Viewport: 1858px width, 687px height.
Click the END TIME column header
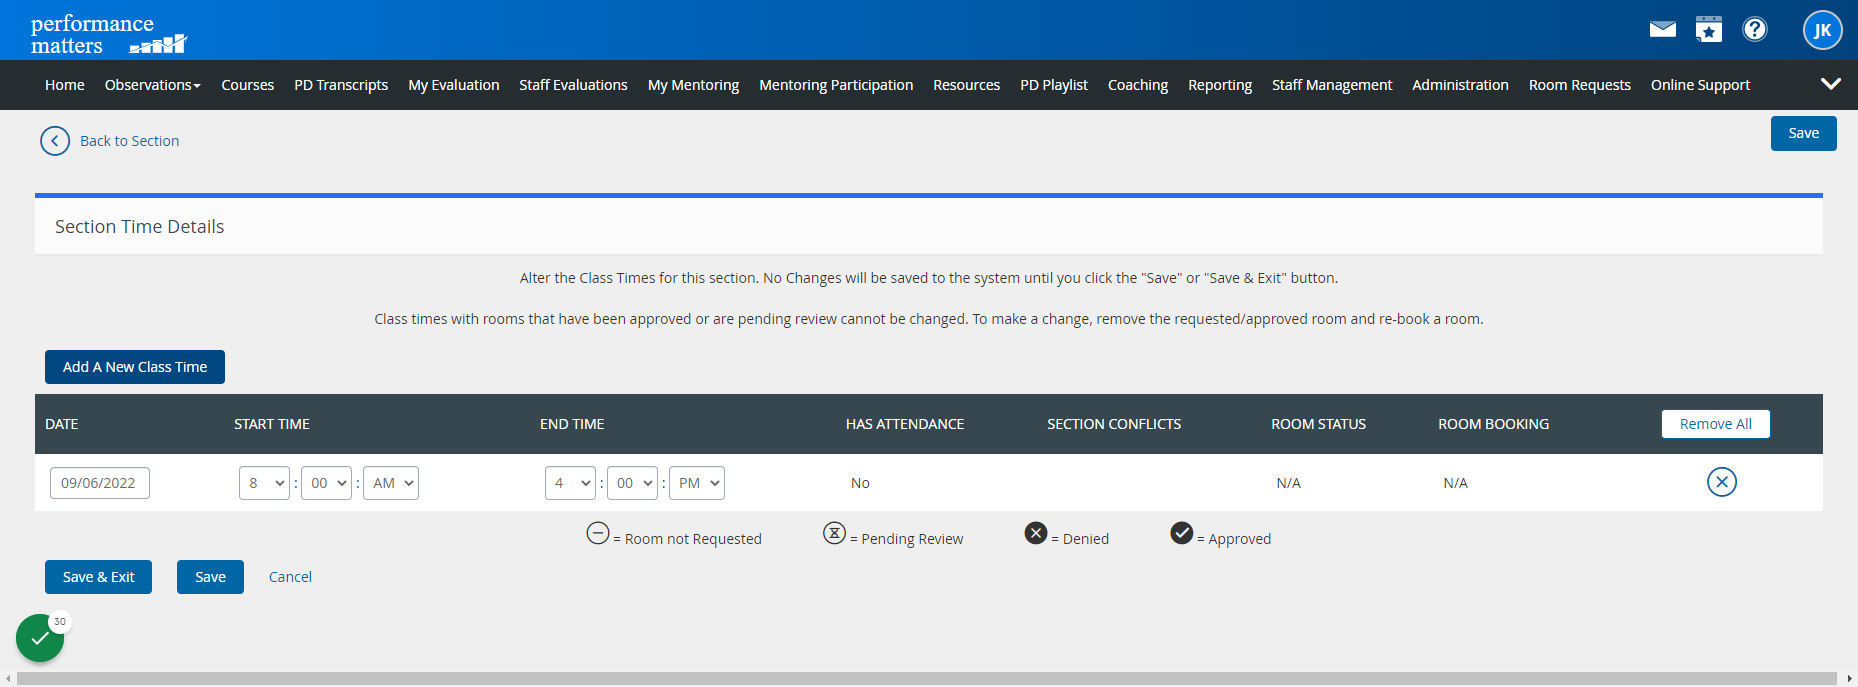[x=572, y=424]
